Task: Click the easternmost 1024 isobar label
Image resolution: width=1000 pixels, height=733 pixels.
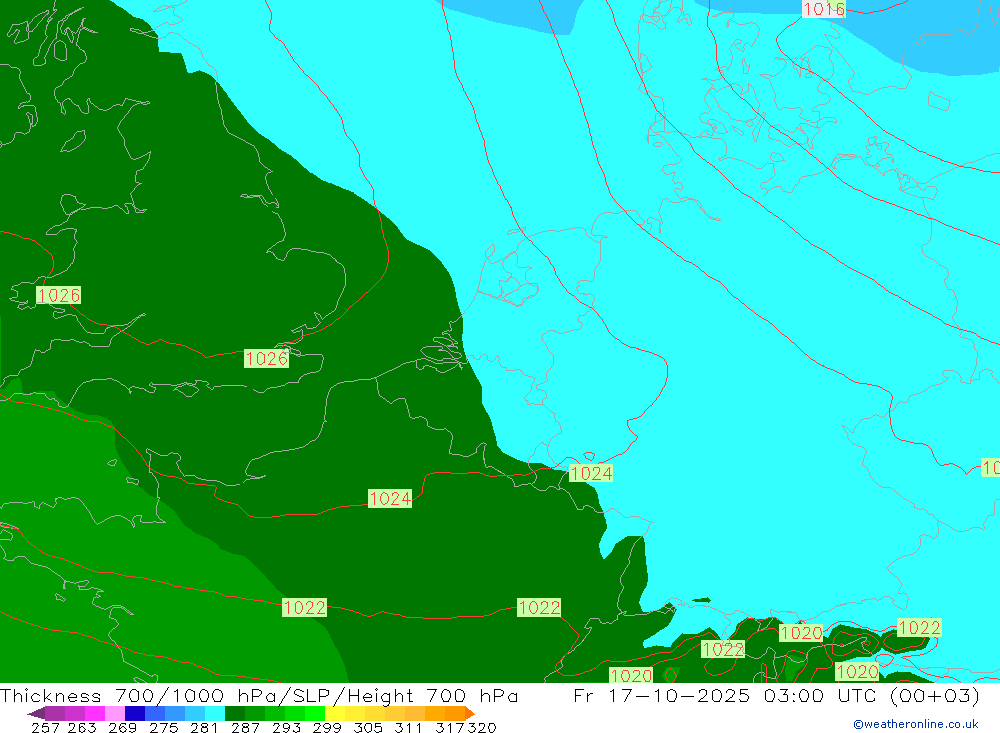Action: [x=591, y=473]
